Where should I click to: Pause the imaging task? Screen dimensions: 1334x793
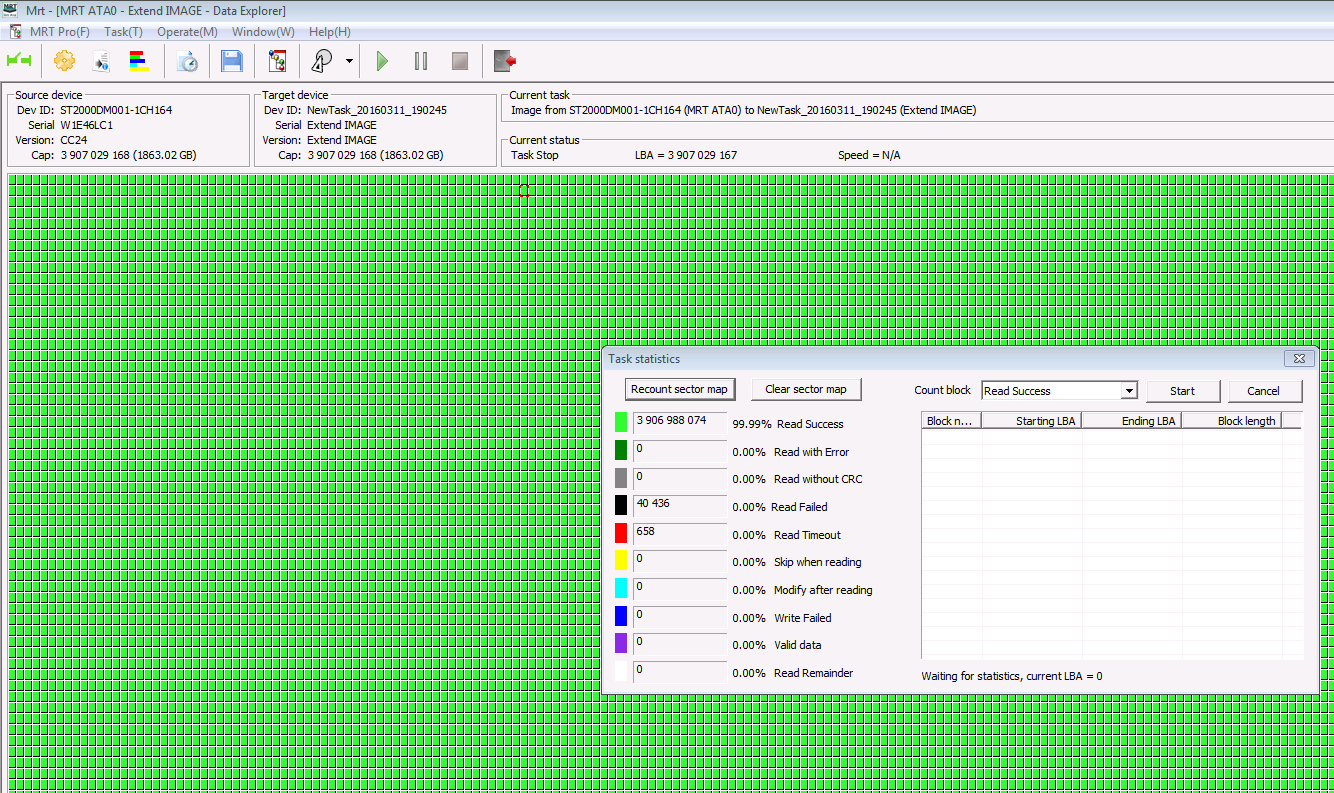pyautogui.click(x=421, y=61)
